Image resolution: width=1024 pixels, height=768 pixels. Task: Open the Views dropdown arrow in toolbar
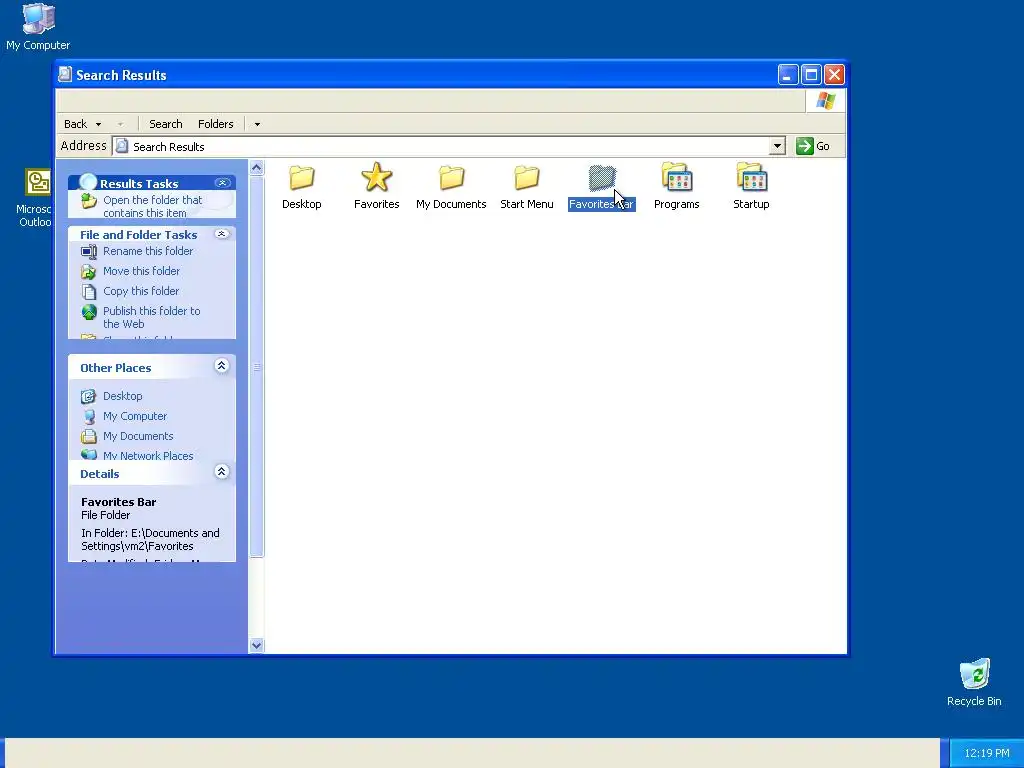(257, 124)
